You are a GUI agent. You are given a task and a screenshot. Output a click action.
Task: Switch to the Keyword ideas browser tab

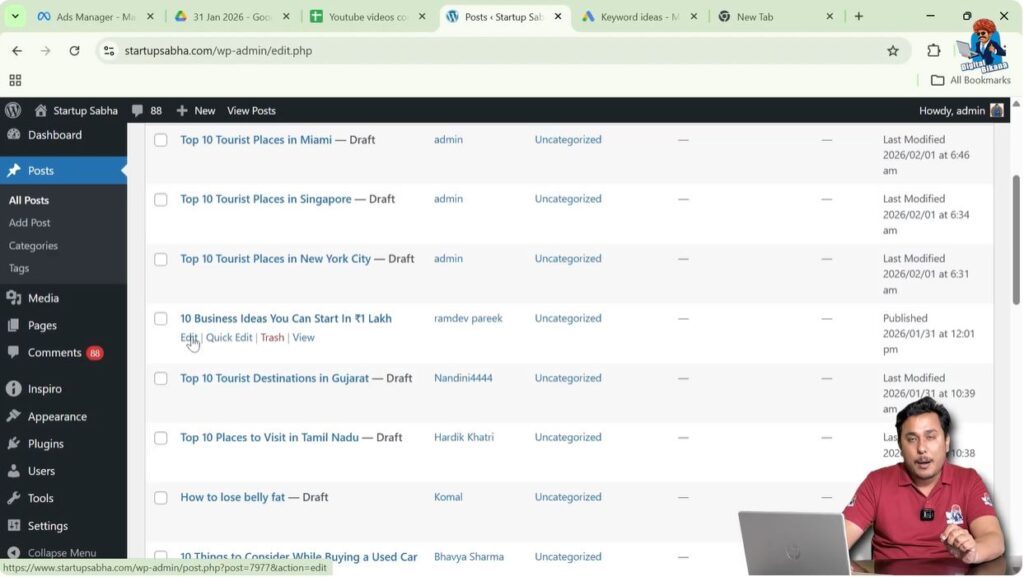pos(639,16)
